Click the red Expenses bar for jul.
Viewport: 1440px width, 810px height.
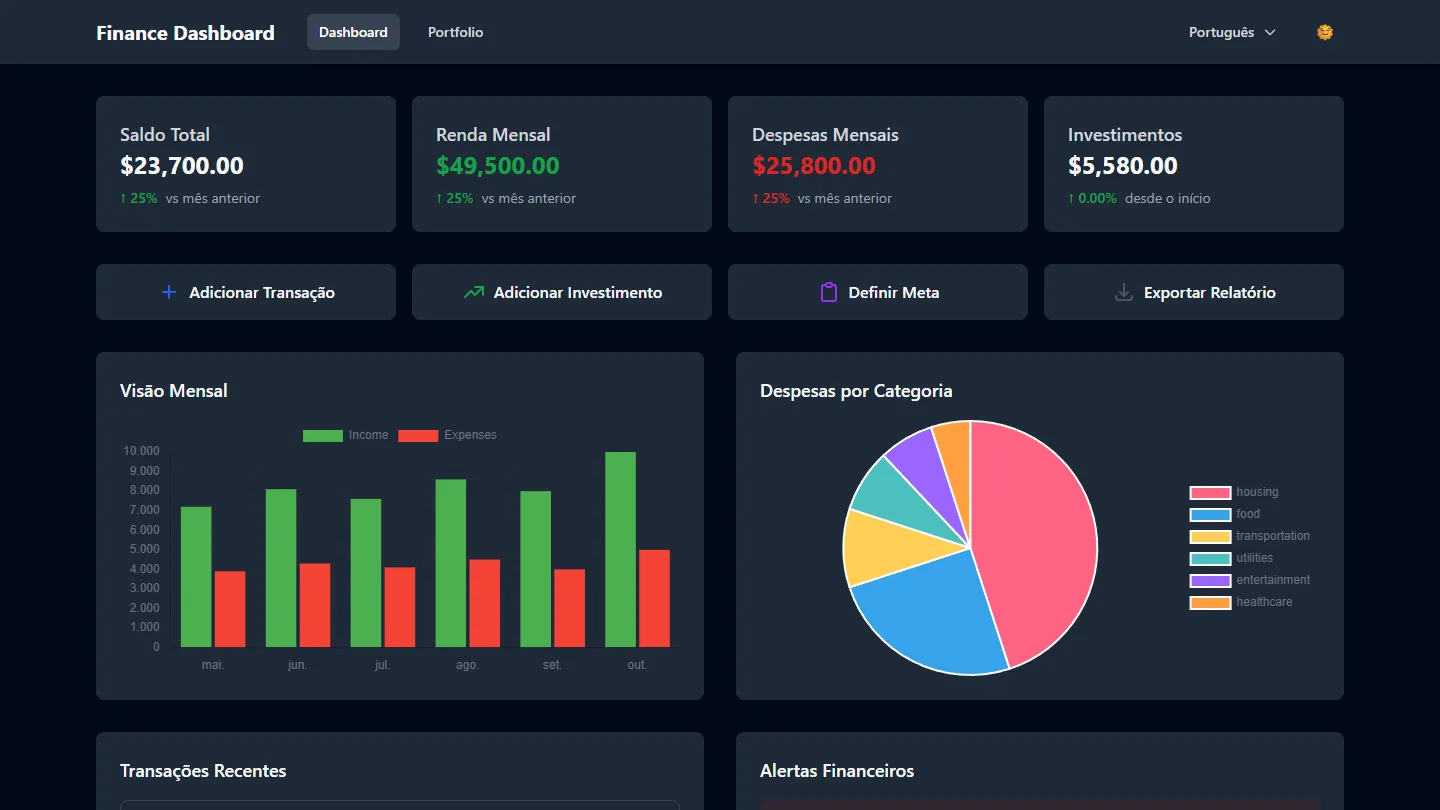click(x=400, y=607)
